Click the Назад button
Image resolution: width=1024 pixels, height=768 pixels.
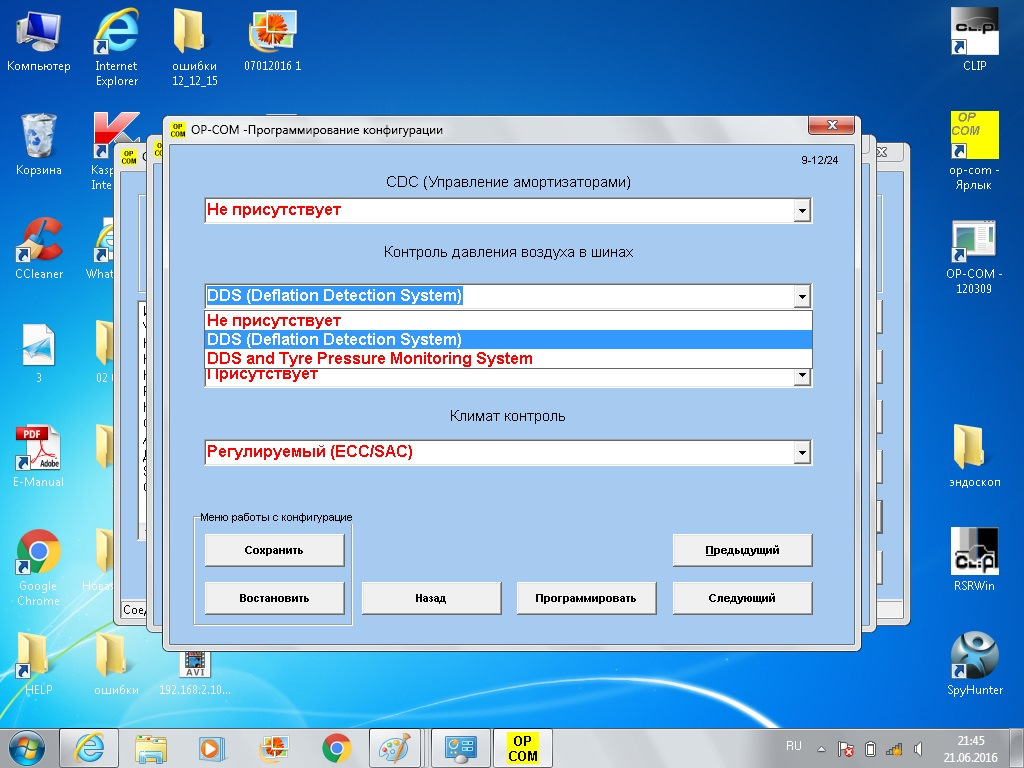pyautogui.click(x=431, y=598)
